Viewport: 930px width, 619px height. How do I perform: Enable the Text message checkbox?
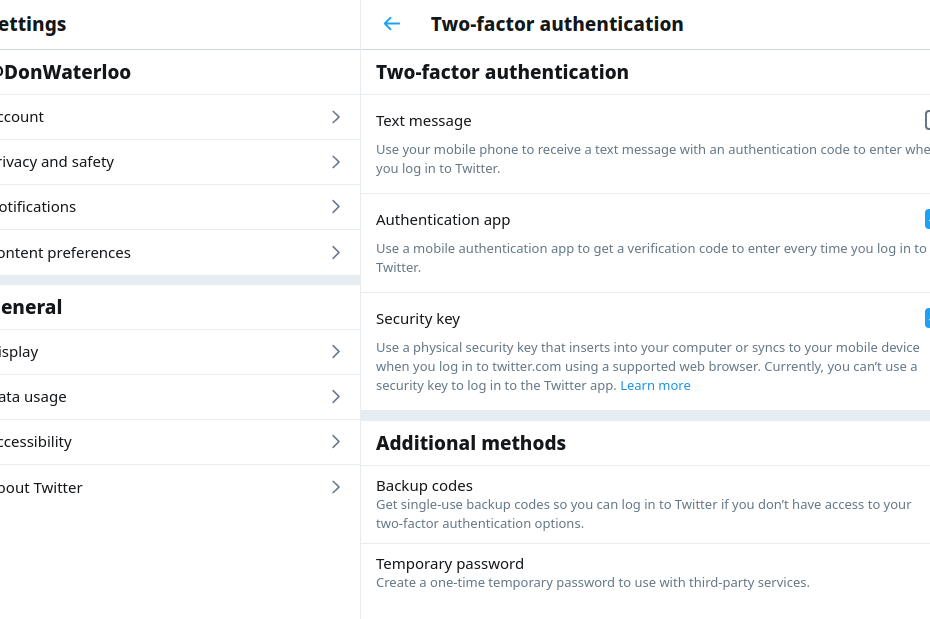[x=926, y=121]
